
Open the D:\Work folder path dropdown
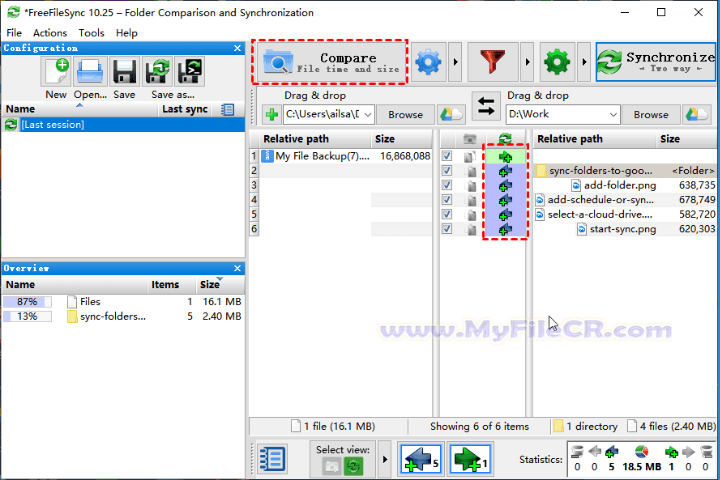point(613,114)
